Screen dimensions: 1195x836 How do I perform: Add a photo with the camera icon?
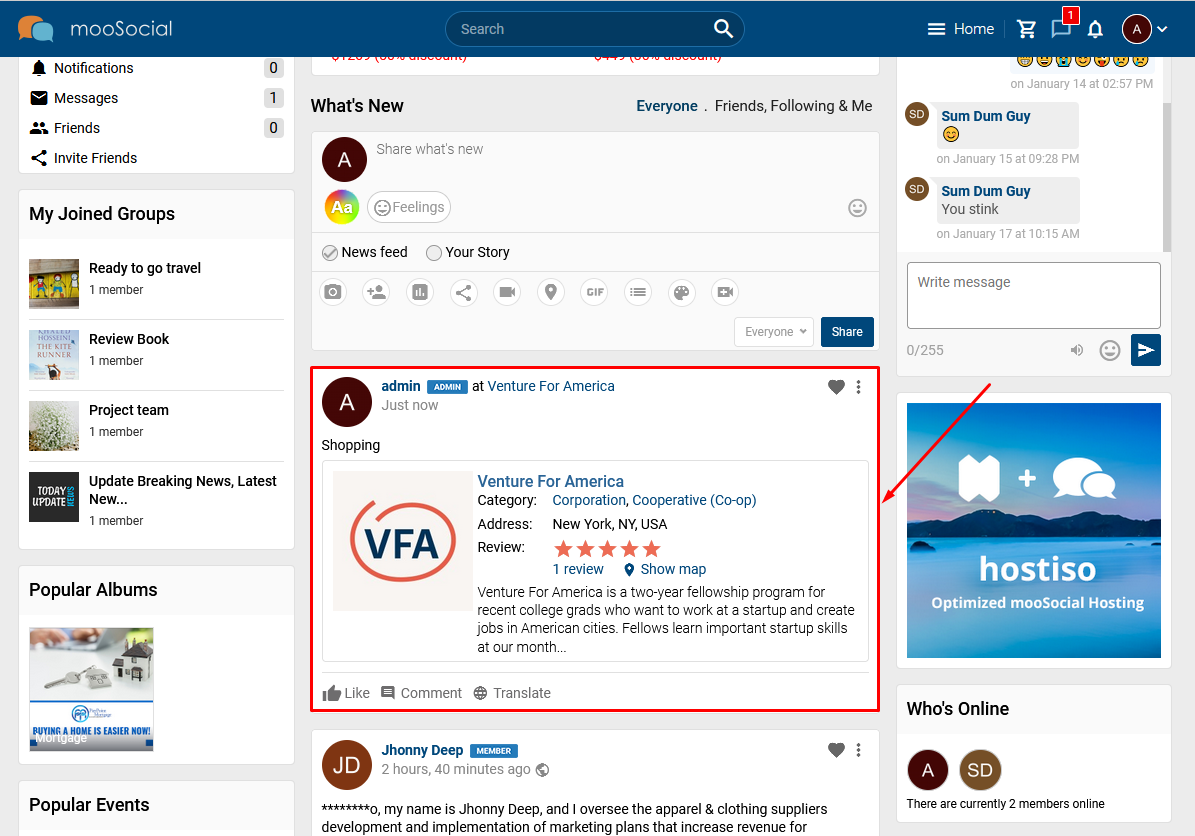[333, 292]
